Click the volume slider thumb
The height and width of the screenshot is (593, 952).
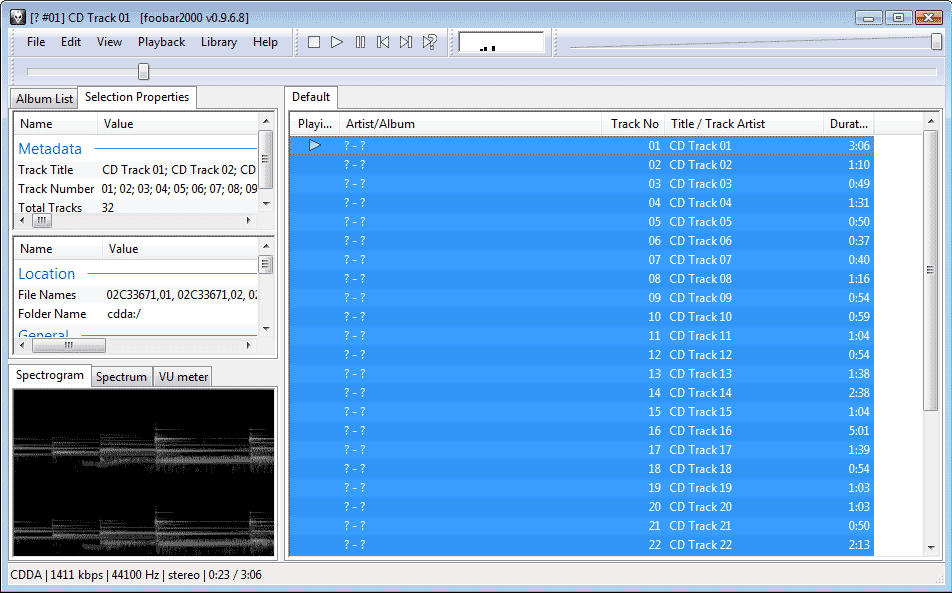937,42
